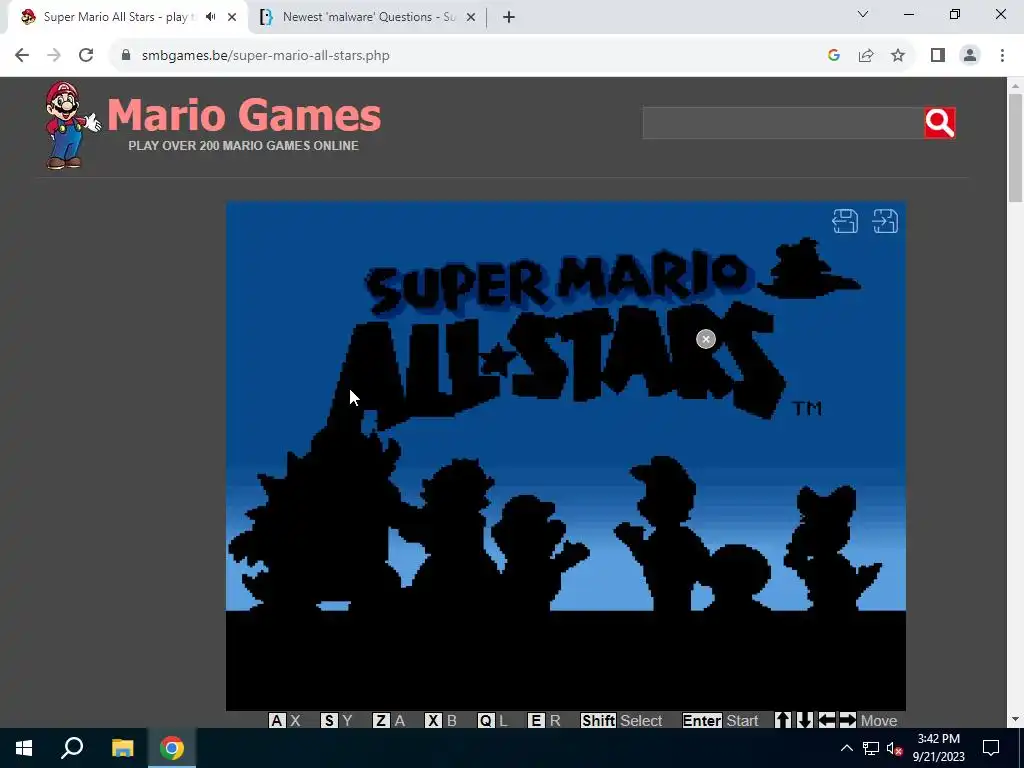Open Chrome three-dot menu
1024x768 pixels.
pyautogui.click(x=1002, y=56)
